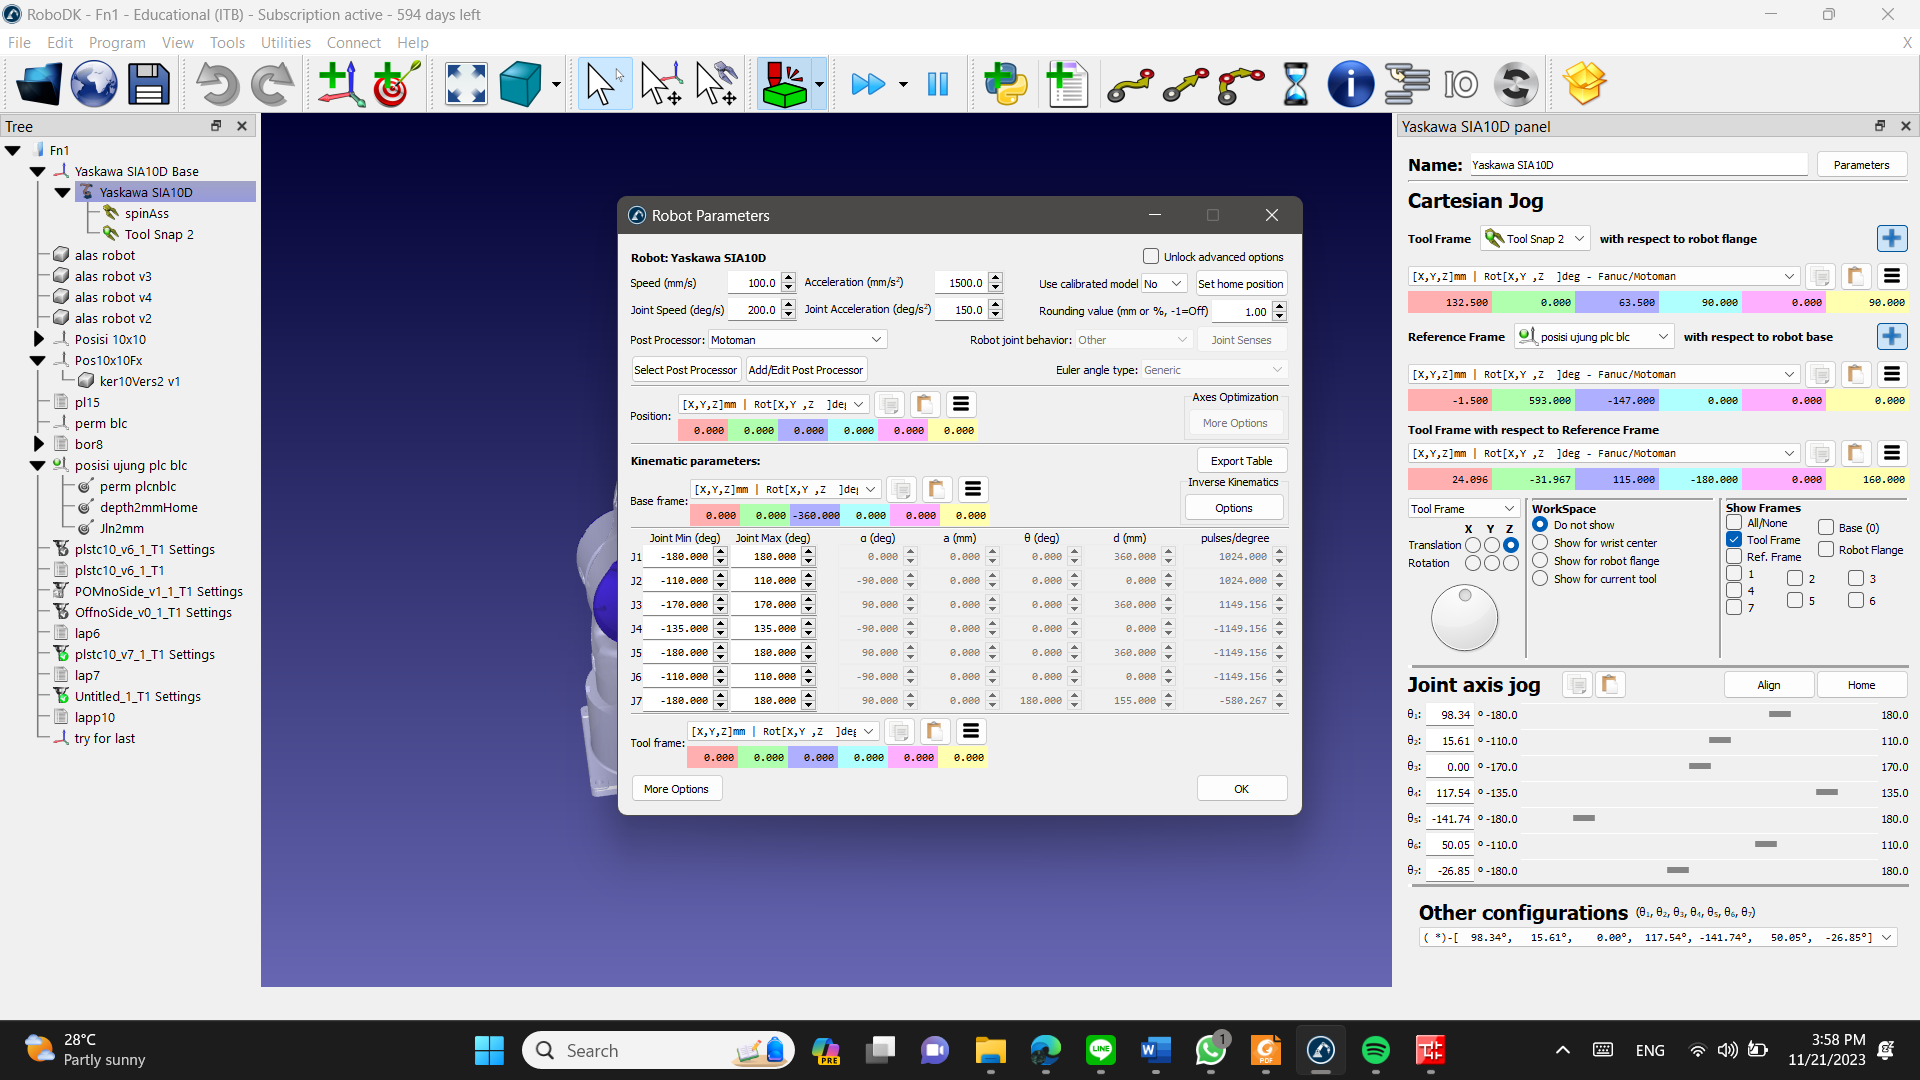Select the Show for wrist center radio button
Viewport: 1920px width, 1080px height.
tap(1540, 543)
